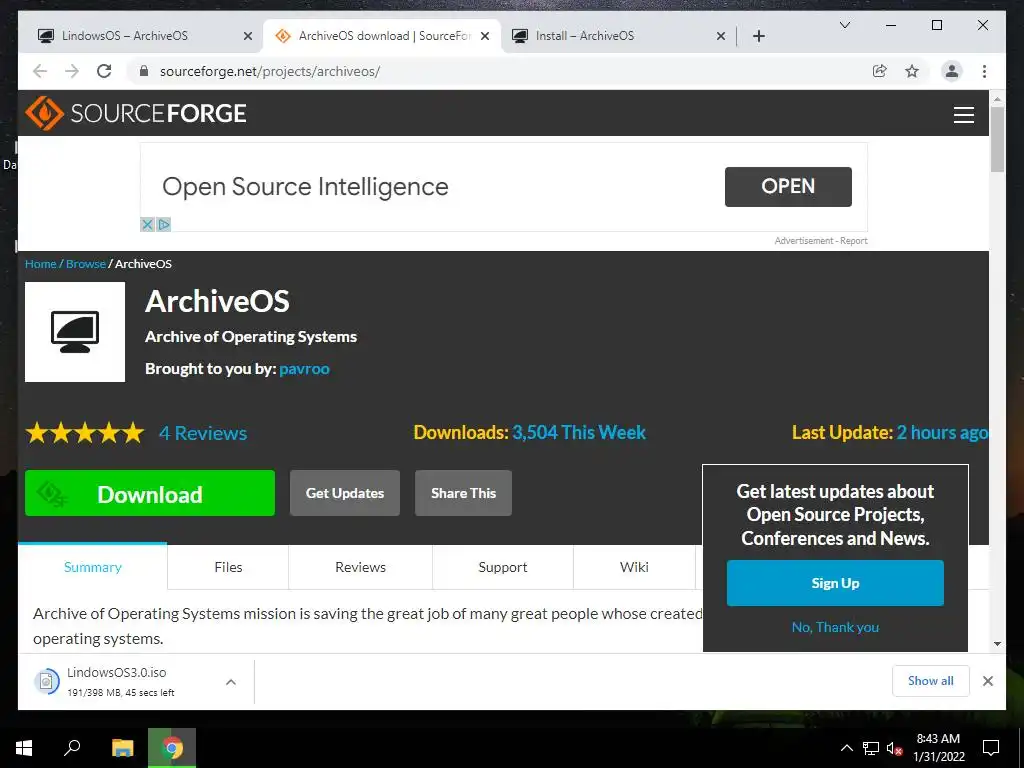This screenshot has width=1024, height=768.
Task: Click the green Download button
Action: pos(150,493)
